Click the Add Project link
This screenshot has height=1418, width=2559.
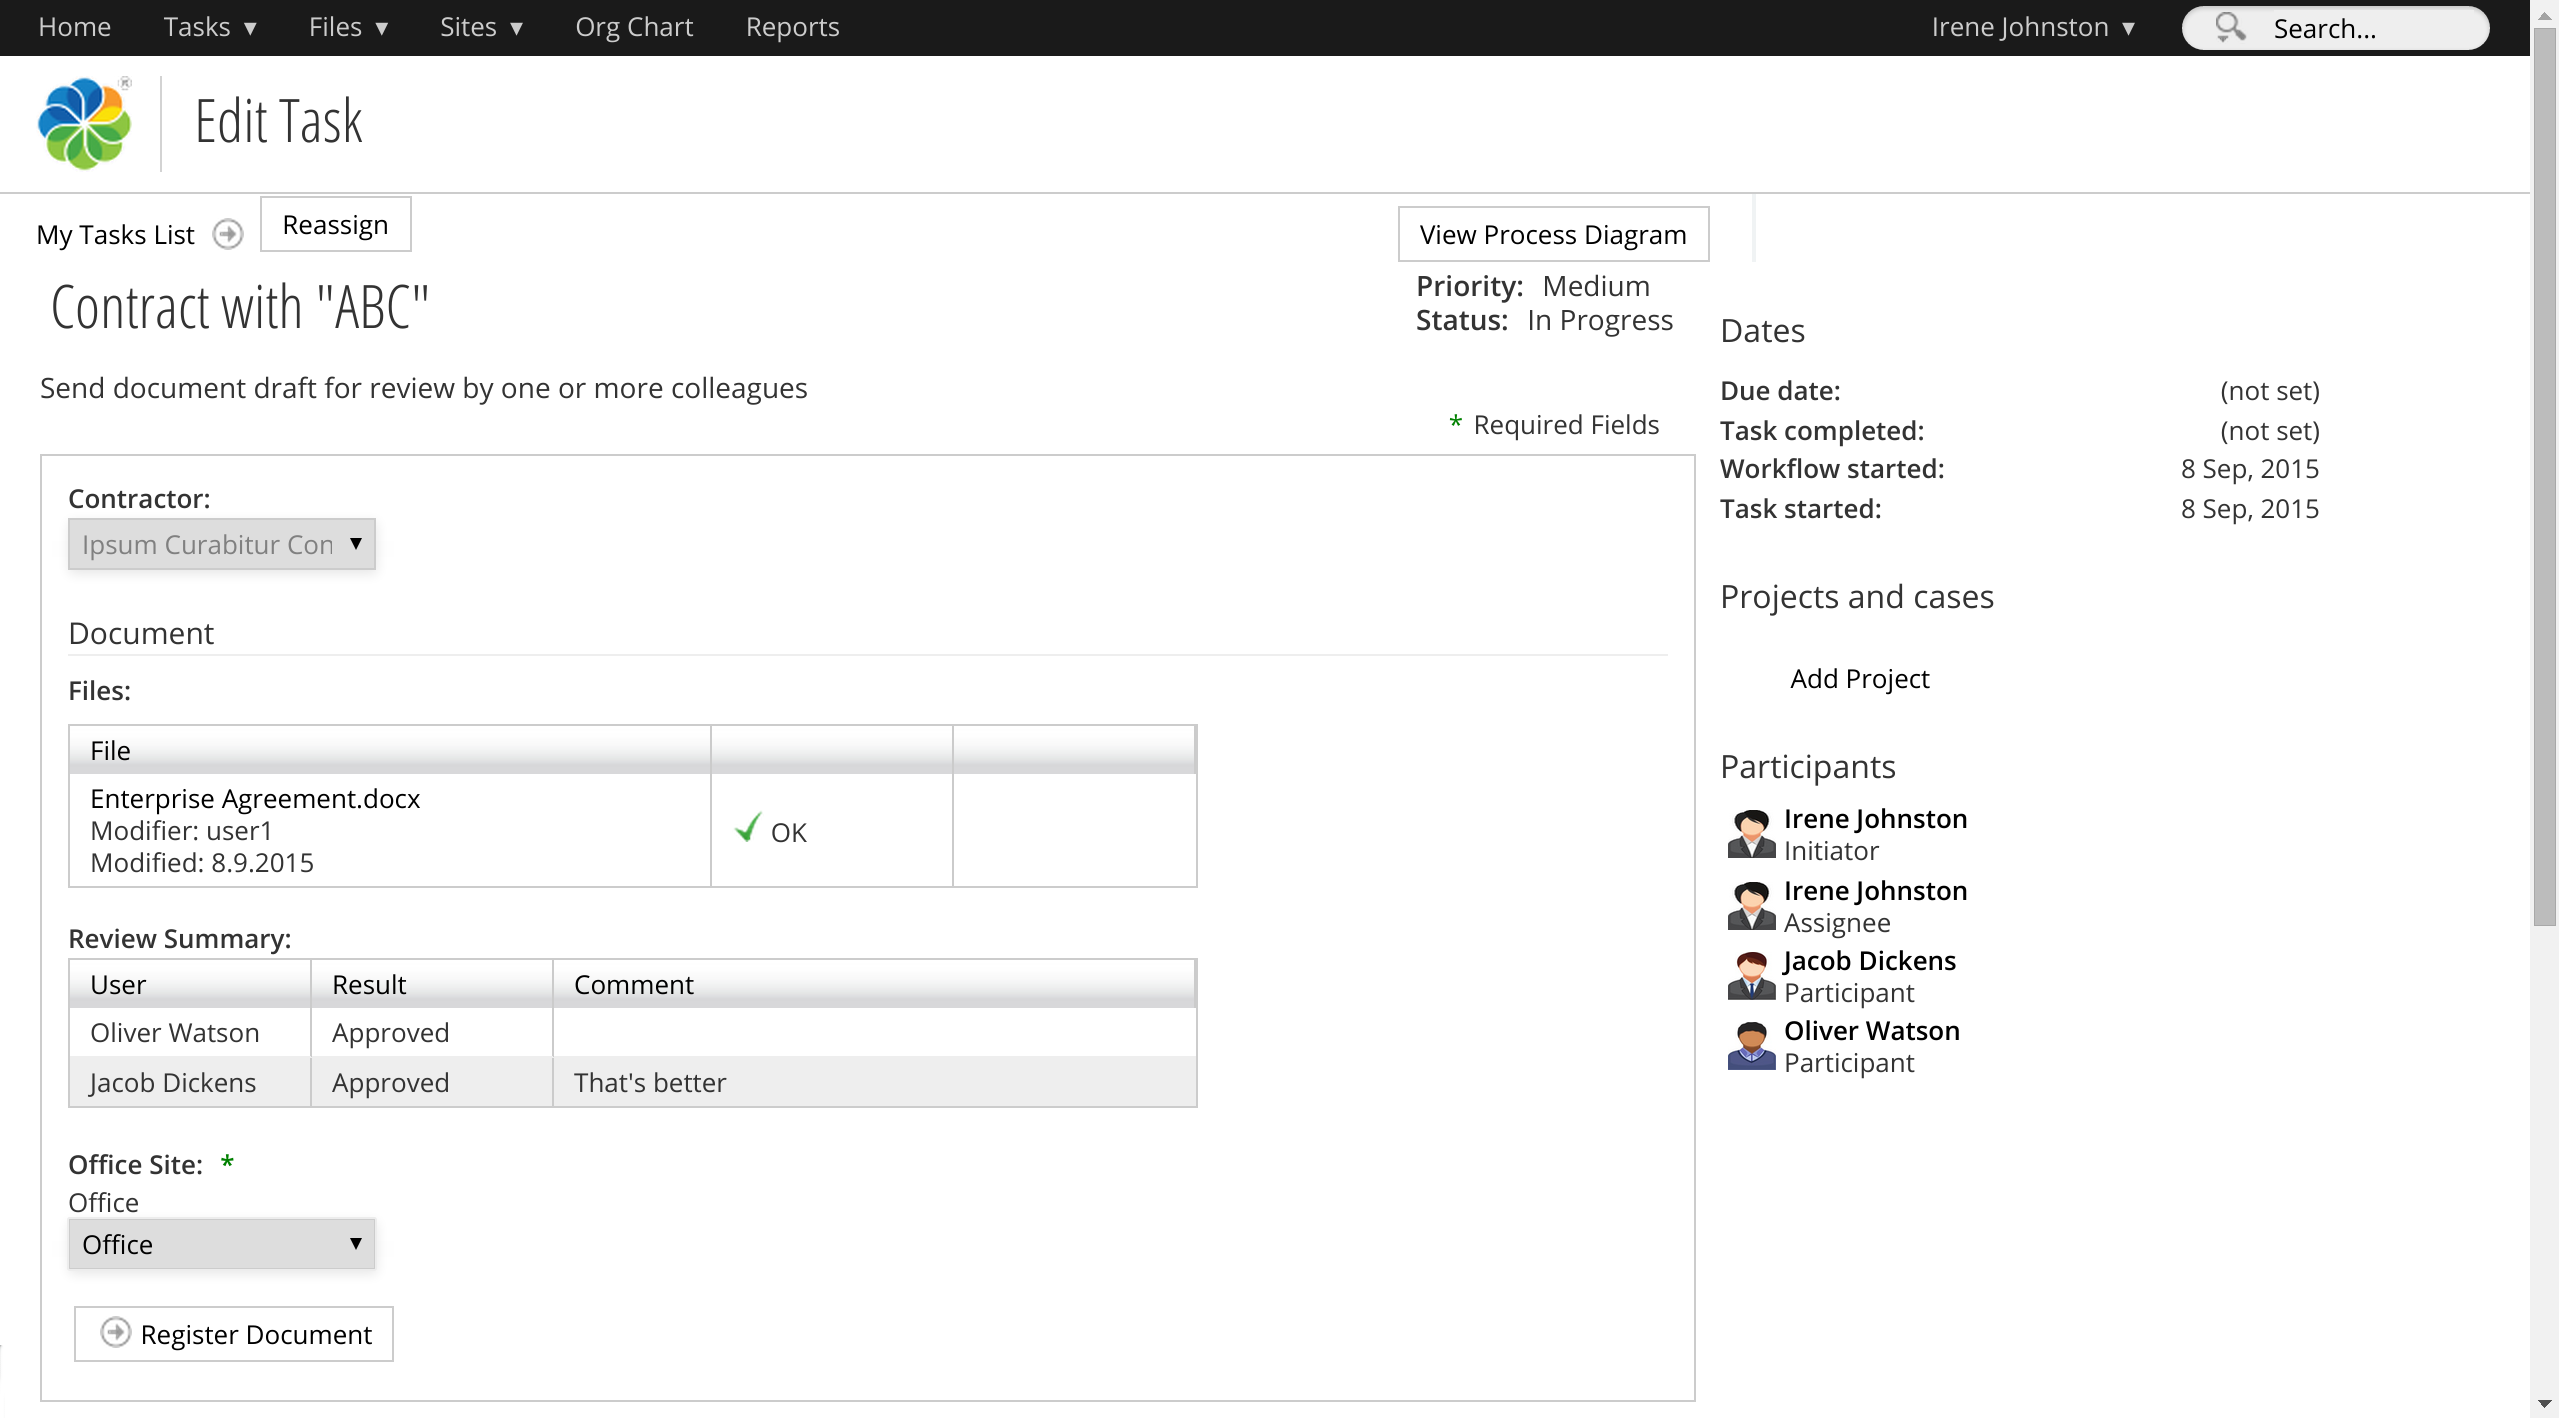pyautogui.click(x=1859, y=678)
